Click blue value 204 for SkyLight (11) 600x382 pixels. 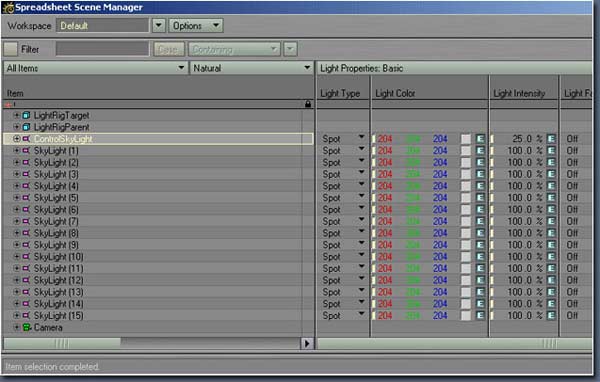(440, 268)
